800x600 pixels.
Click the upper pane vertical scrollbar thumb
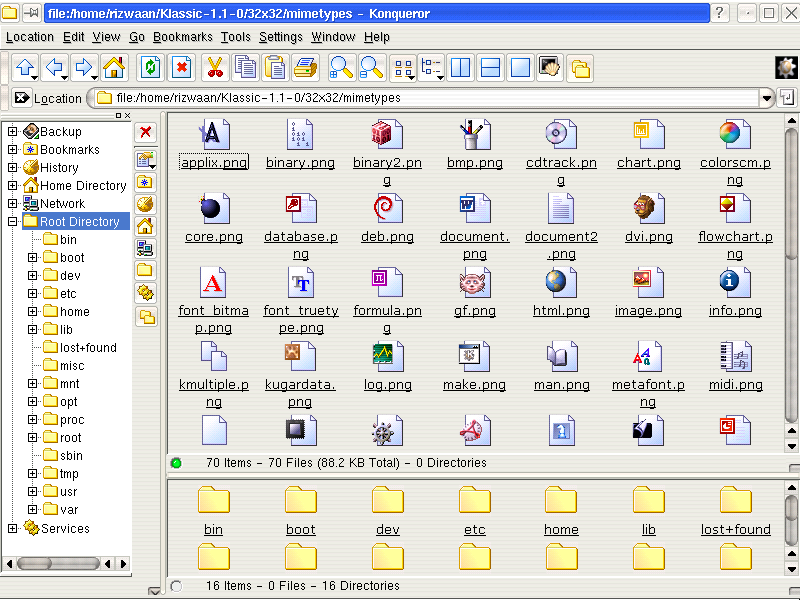791,276
